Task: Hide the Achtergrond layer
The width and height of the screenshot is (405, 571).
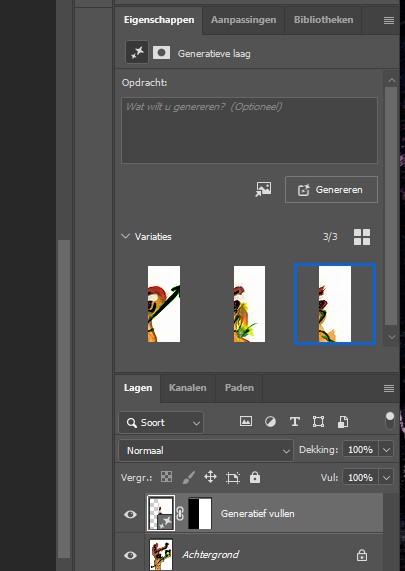Action: [130, 555]
